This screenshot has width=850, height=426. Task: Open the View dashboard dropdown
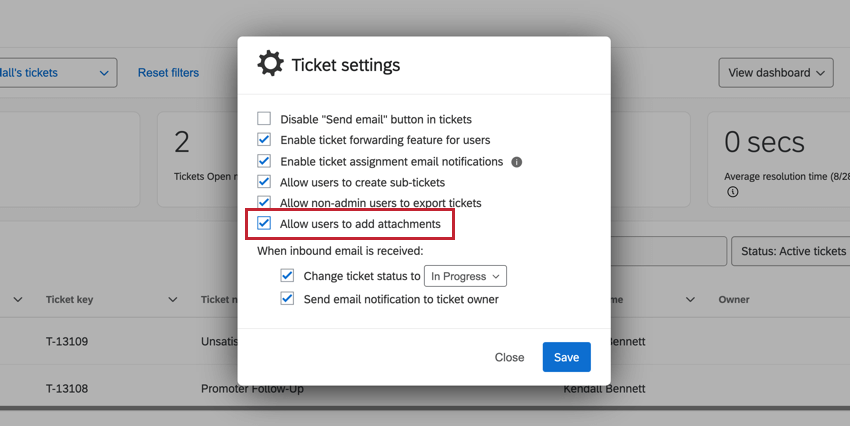click(x=776, y=72)
